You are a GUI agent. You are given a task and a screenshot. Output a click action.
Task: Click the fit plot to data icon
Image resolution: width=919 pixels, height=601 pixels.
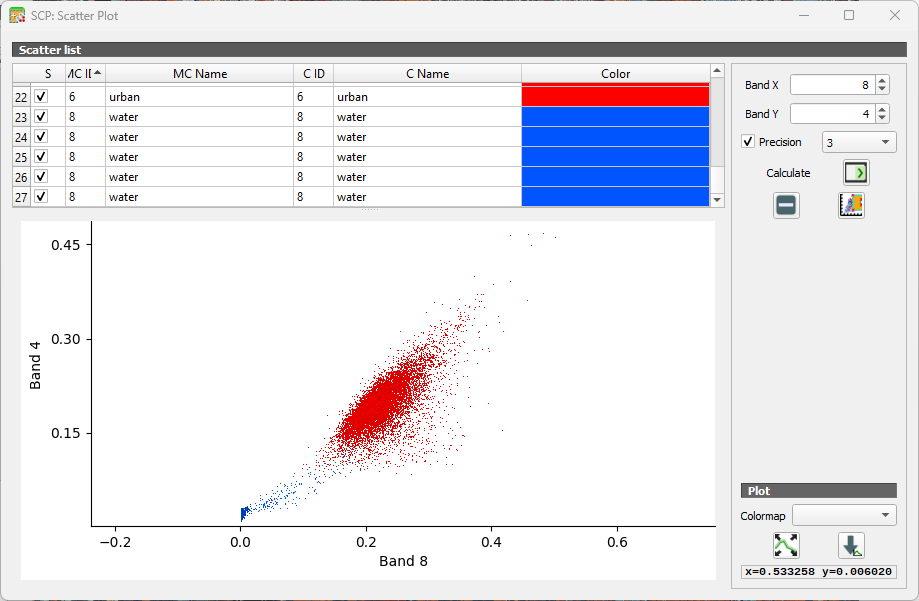(x=786, y=545)
